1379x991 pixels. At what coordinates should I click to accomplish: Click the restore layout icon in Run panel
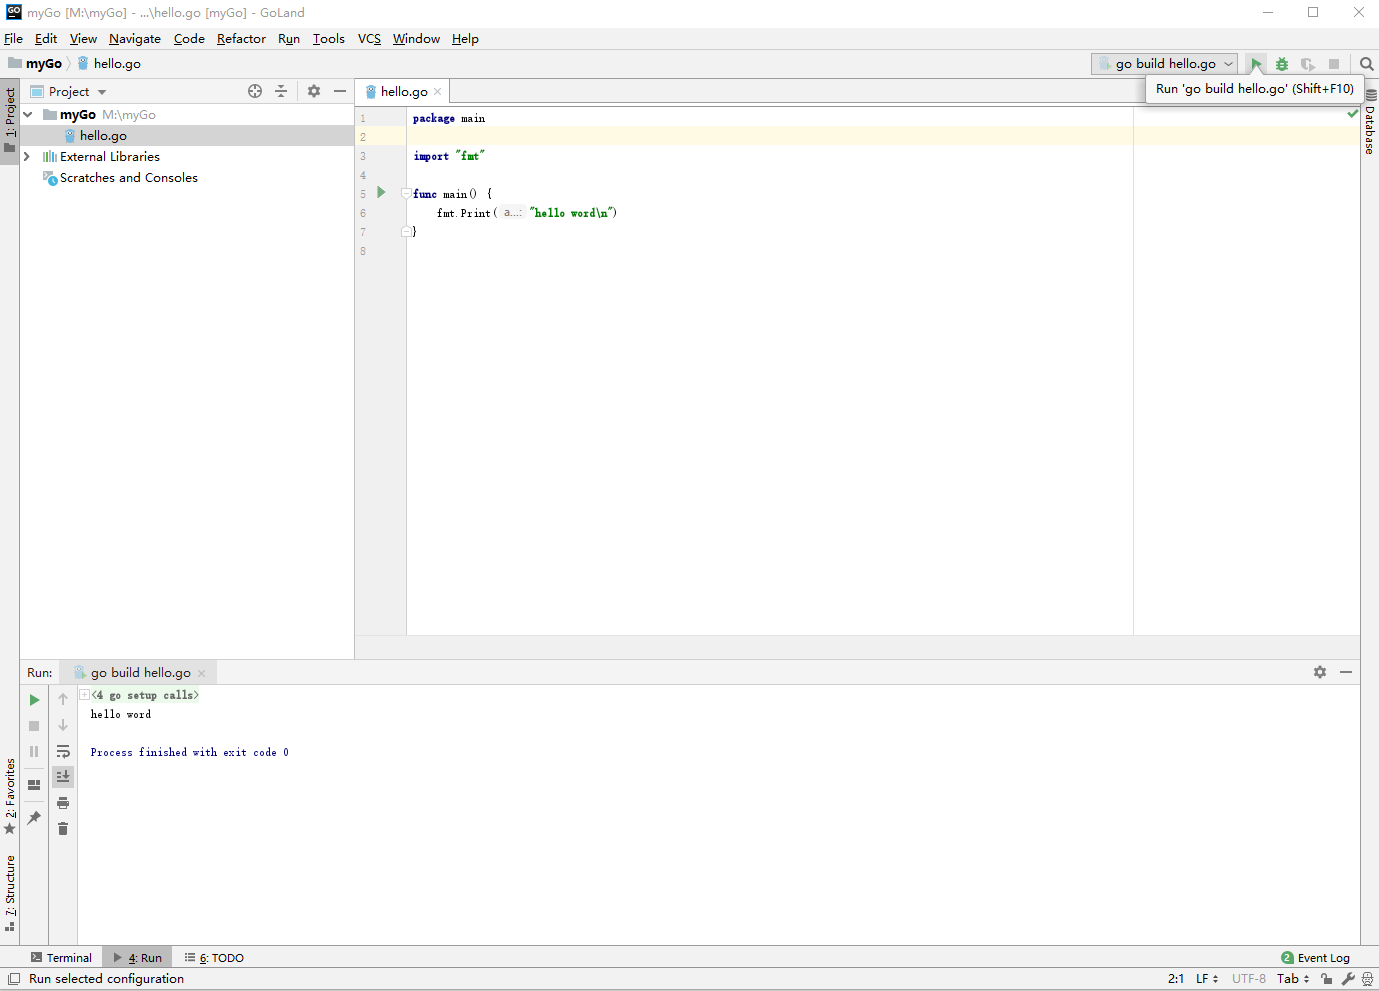[34, 785]
